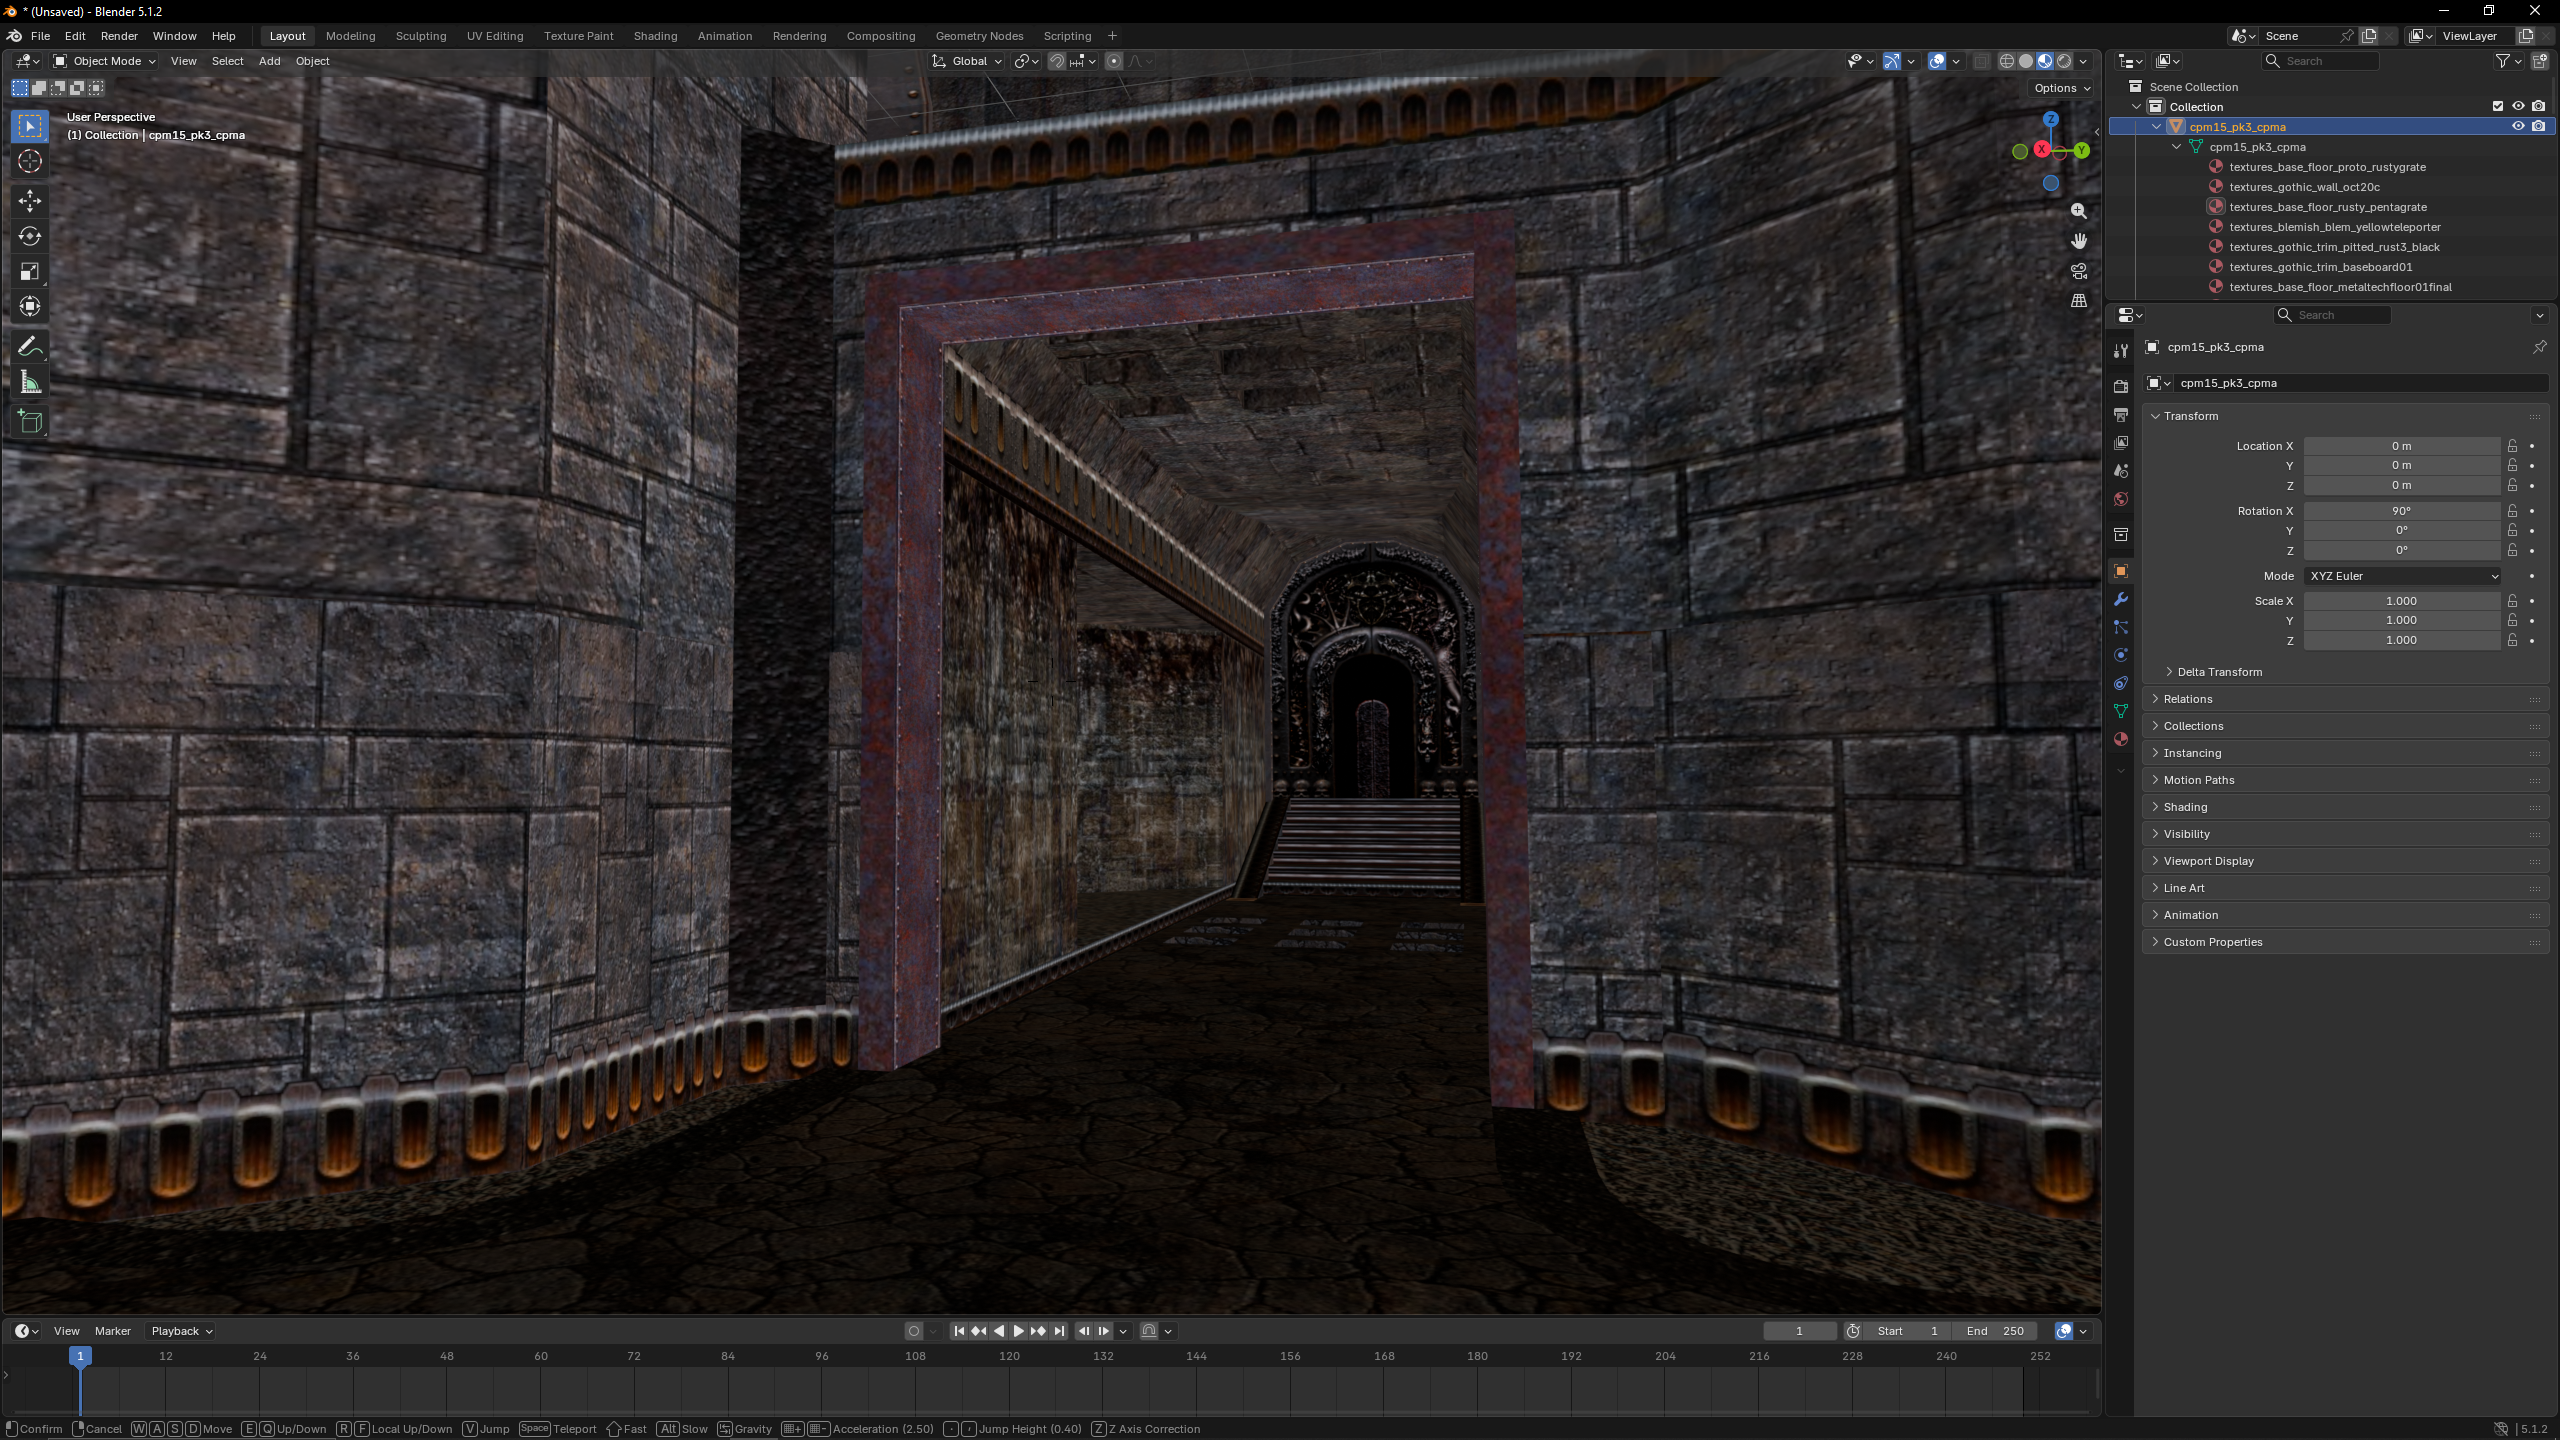This screenshot has height=1440, width=2560.
Task: Switch viewport shading to Rendered
Action: (2064, 61)
